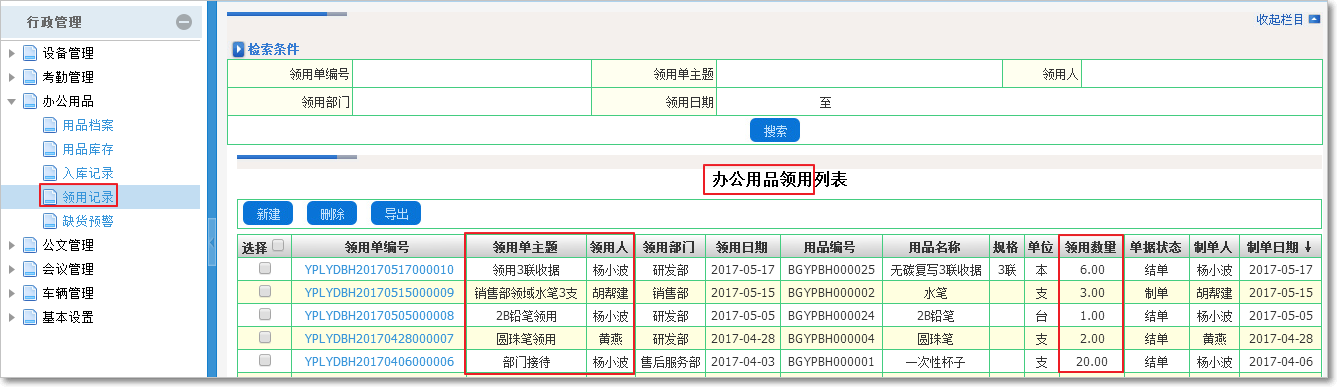Viewport: 1337px width, 387px height.
Task: Open record YPLYDBH20170515000009 link
Action: coord(379,293)
